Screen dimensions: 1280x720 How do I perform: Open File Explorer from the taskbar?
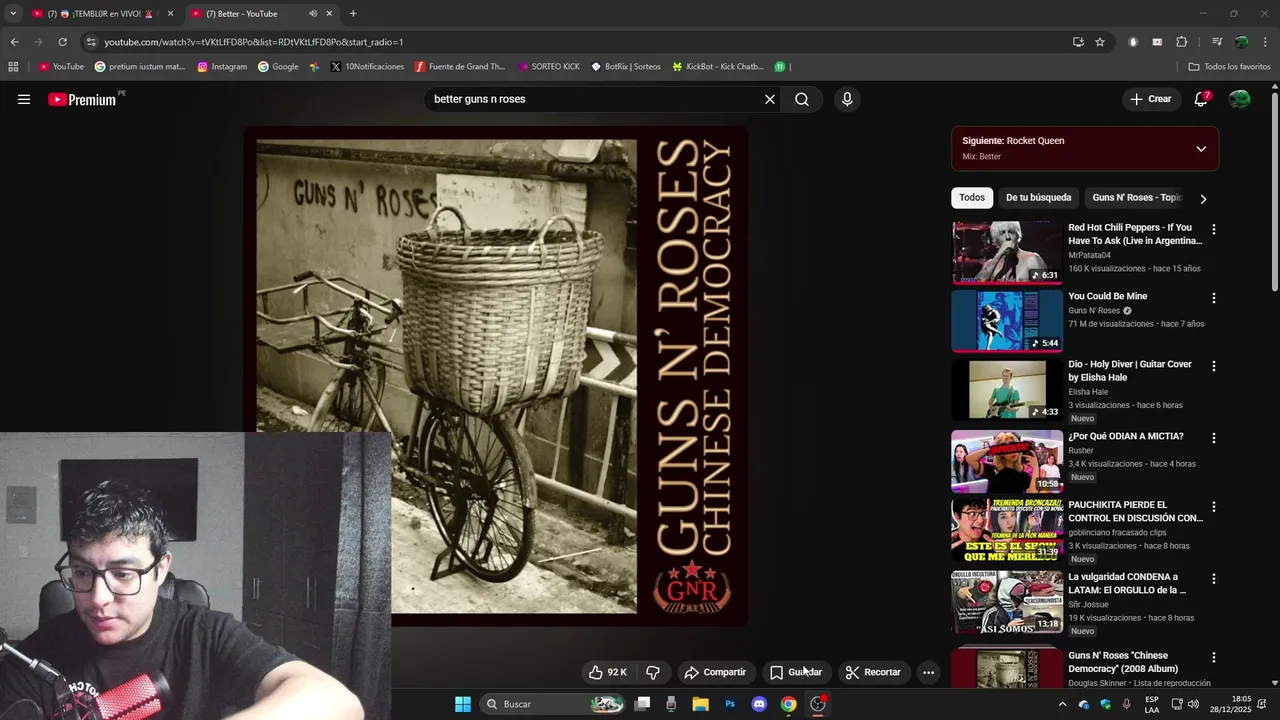700,704
